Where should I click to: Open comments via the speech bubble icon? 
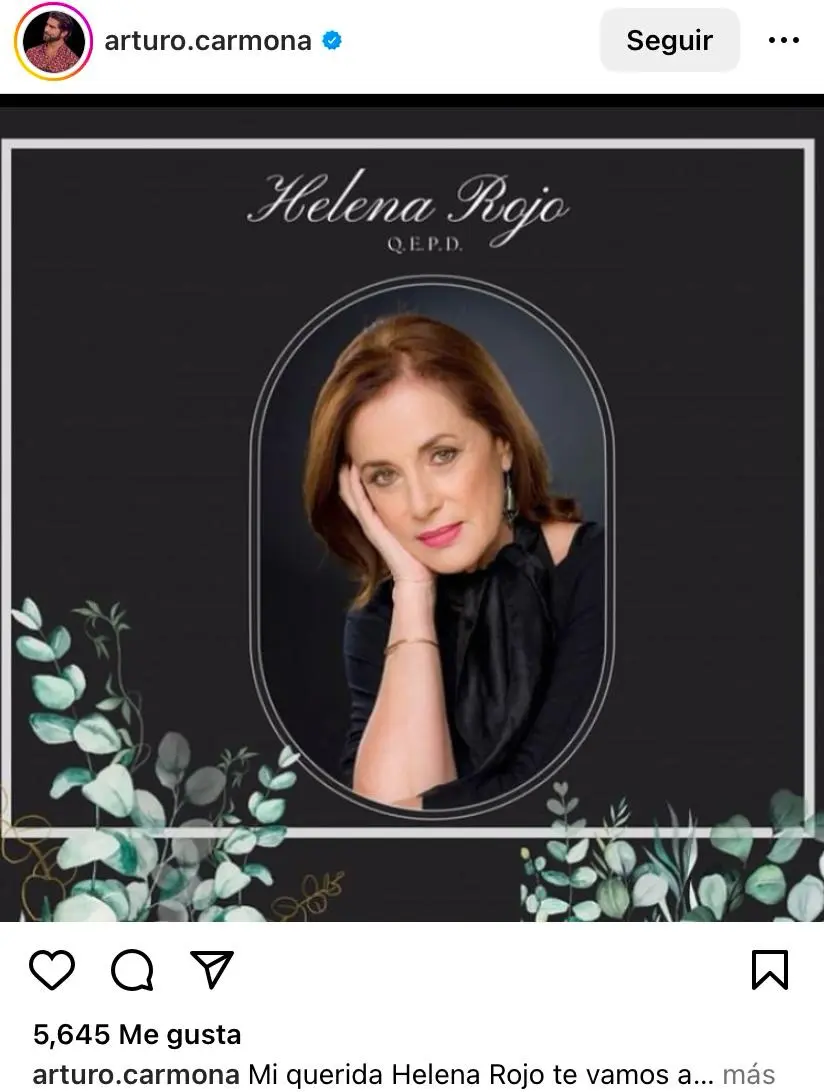pyautogui.click(x=132, y=969)
